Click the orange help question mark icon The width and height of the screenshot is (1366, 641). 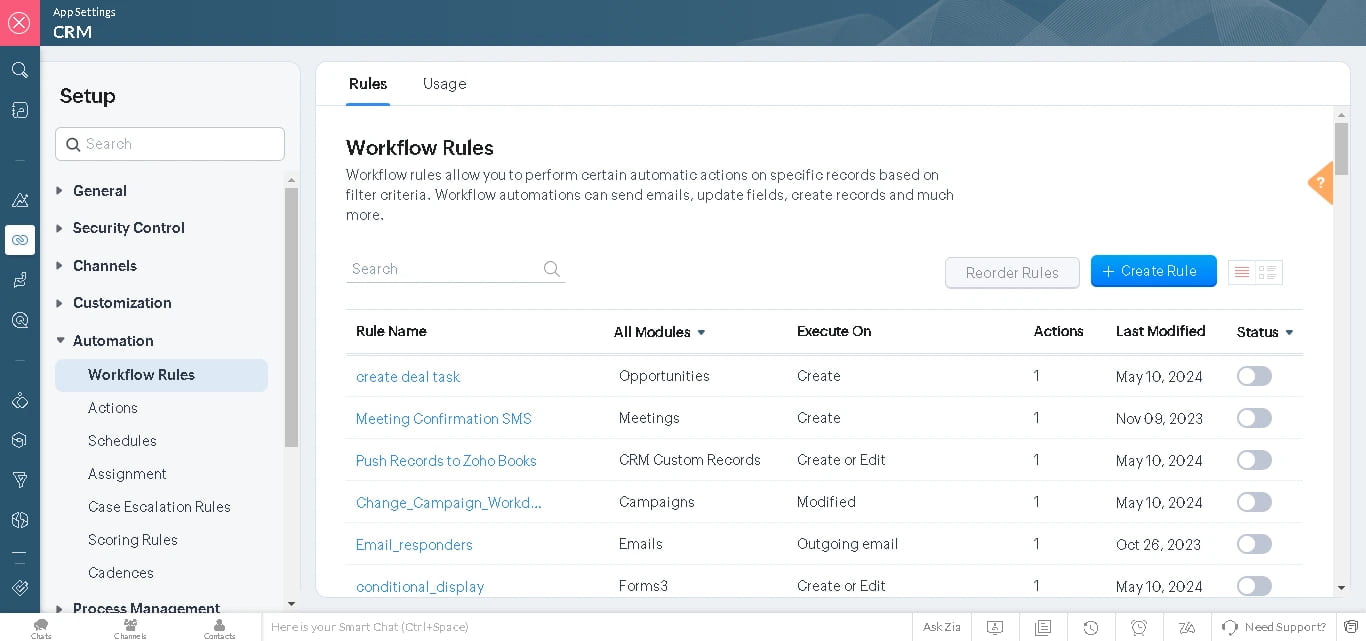tap(1321, 183)
